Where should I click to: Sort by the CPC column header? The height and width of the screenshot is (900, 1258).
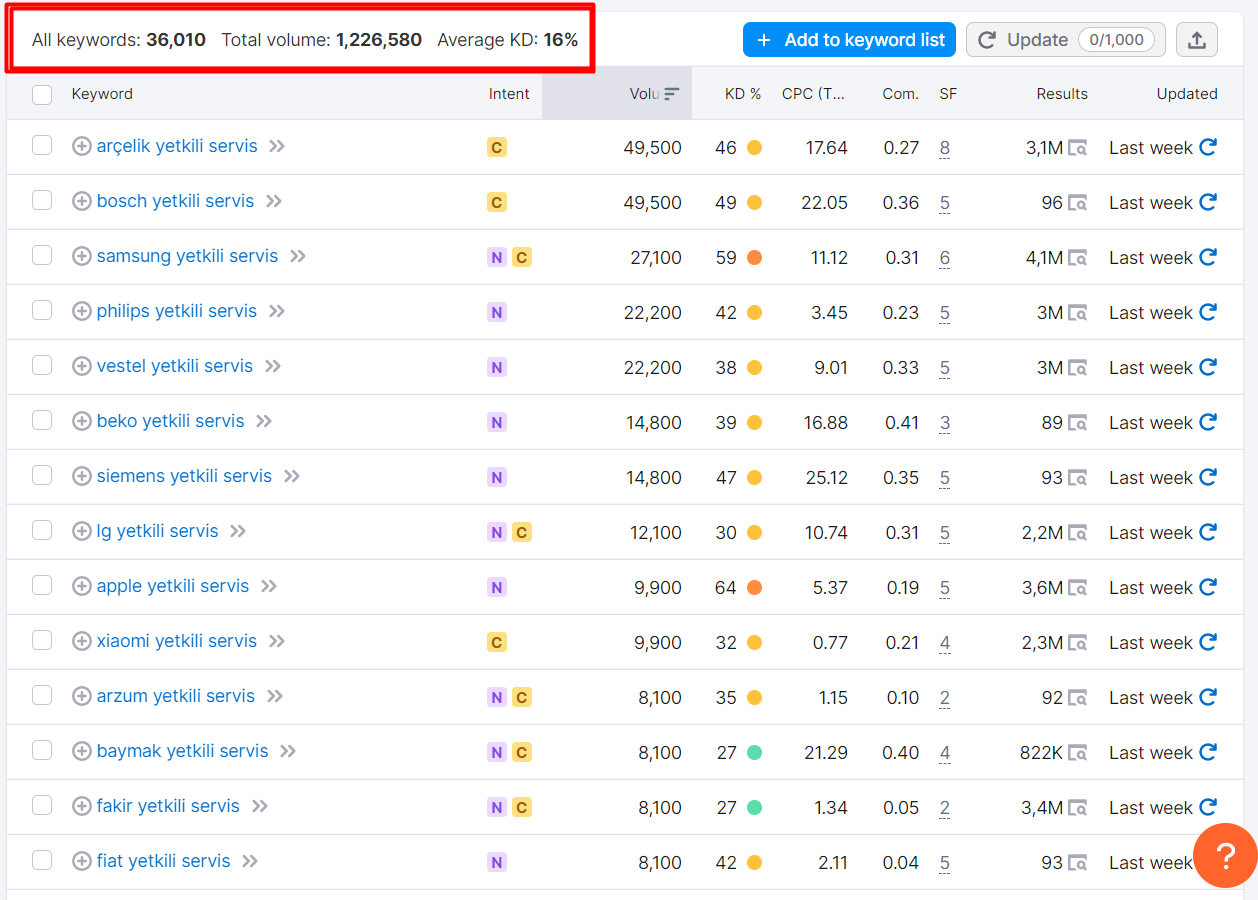813,94
